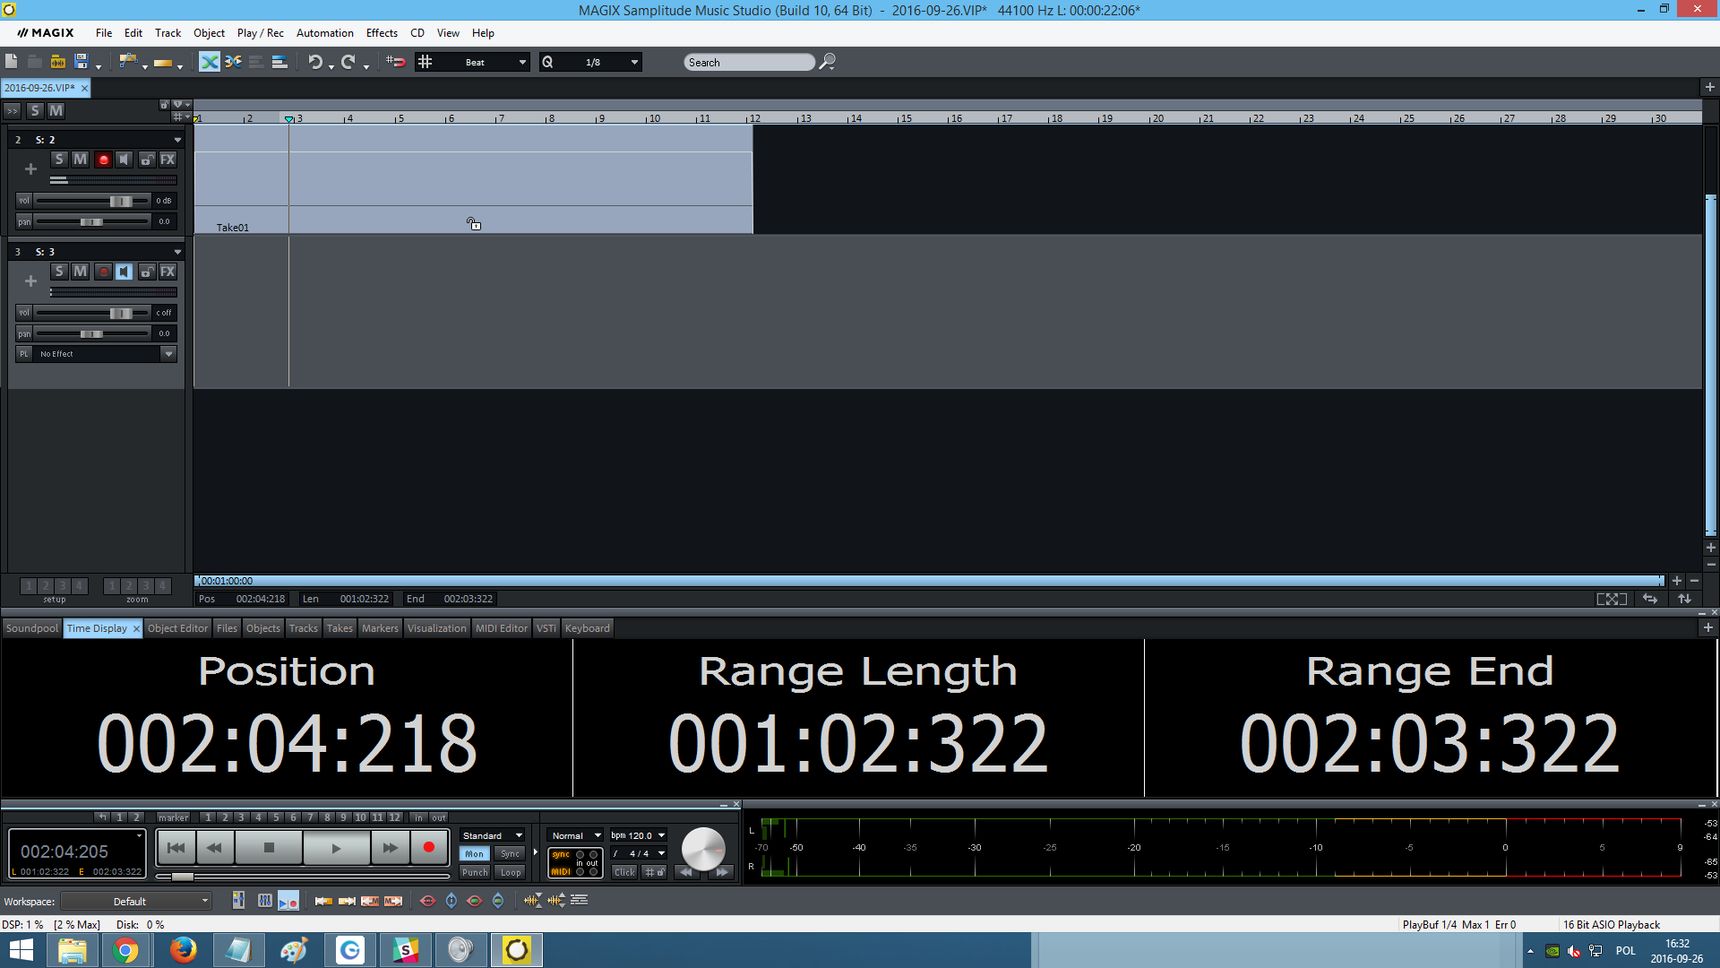This screenshot has width=1720, height=968.
Task: Toggle record arm on track S: 2
Action: pyautogui.click(x=103, y=159)
